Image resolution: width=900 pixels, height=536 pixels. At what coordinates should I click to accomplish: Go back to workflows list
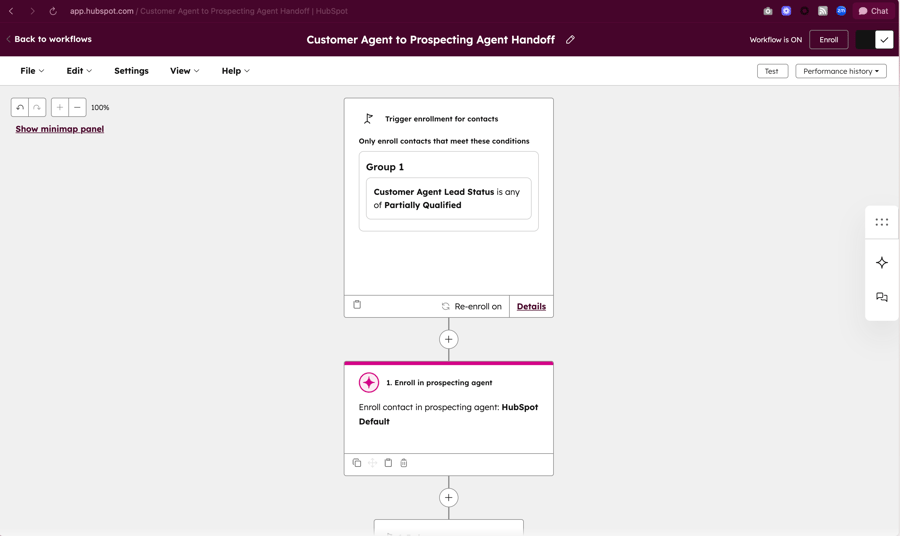click(49, 39)
